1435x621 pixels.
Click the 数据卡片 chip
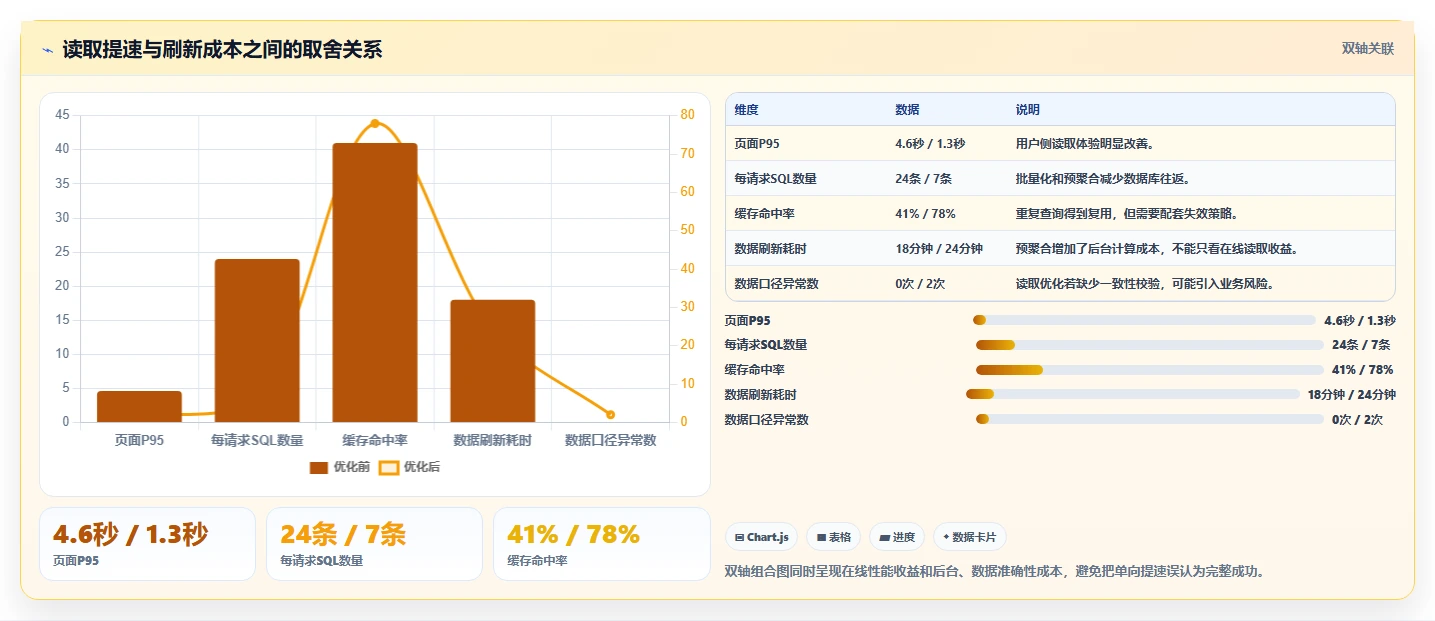pyautogui.click(x=969, y=537)
